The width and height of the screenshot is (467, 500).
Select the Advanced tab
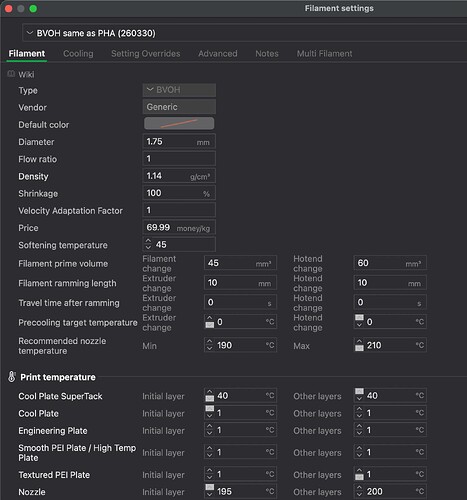(218, 53)
